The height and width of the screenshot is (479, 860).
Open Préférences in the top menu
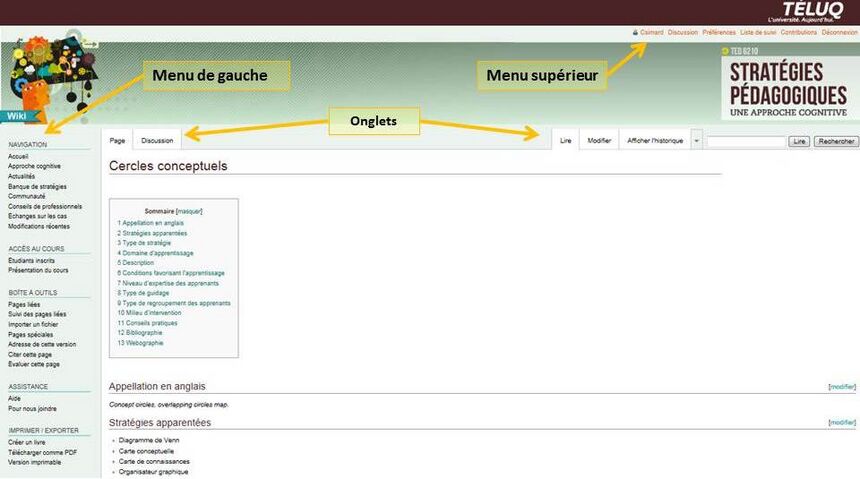click(x=719, y=32)
